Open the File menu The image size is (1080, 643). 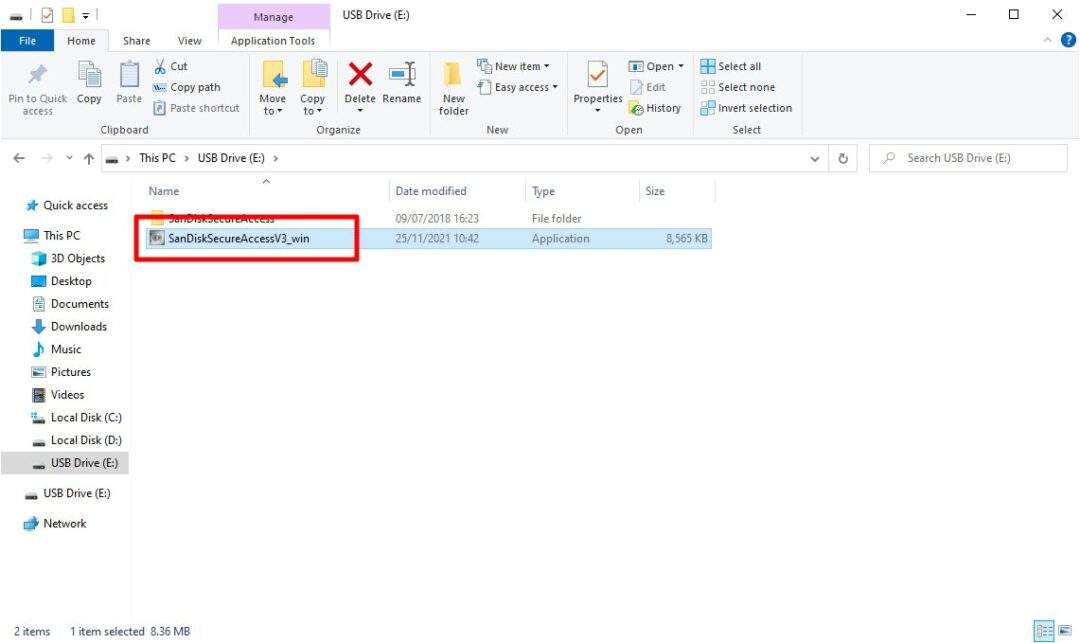click(27, 40)
